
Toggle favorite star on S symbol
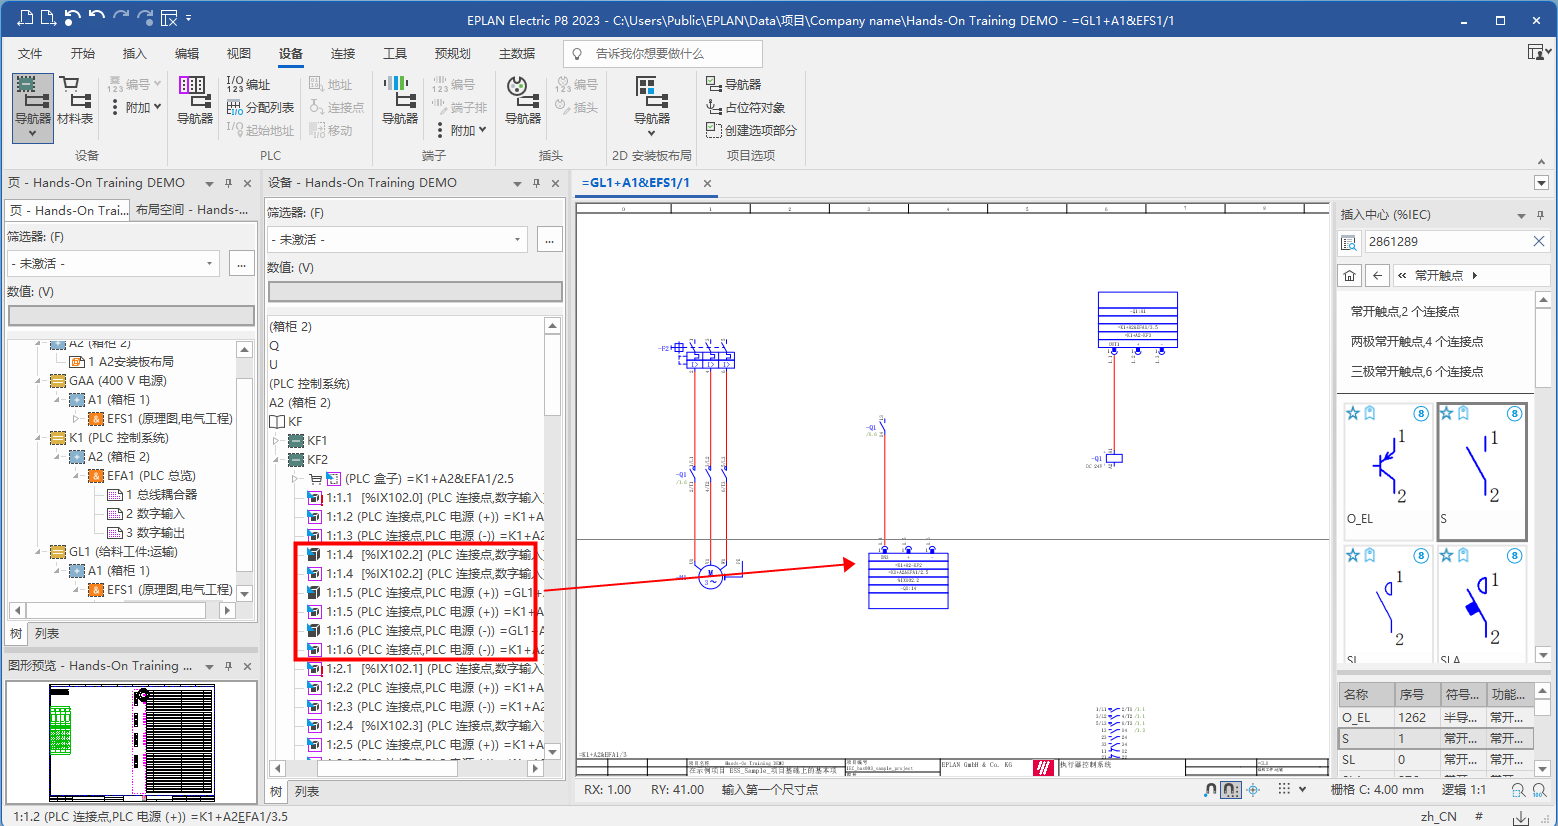[x=1446, y=413]
